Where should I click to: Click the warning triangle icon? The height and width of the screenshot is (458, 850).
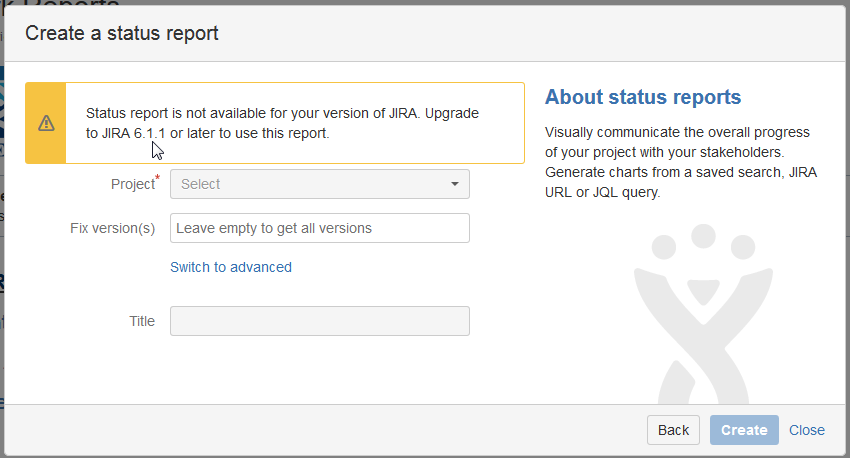(x=46, y=123)
